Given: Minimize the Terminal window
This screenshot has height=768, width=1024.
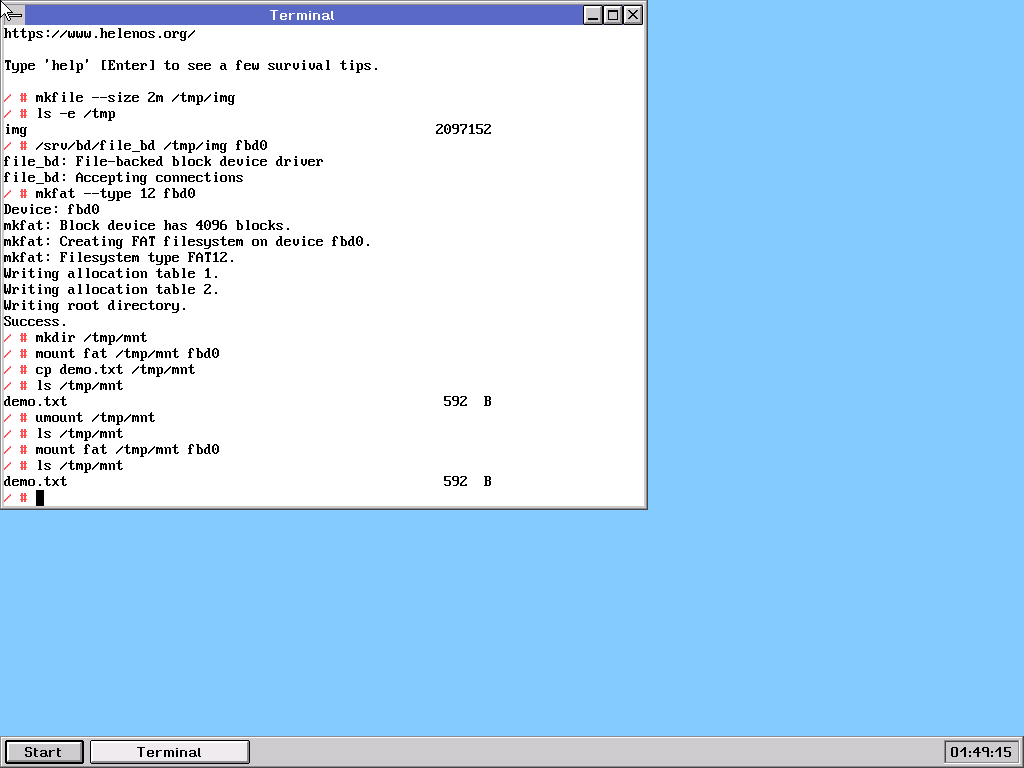Looking at the screenshot, I should [x=592, y=15].
